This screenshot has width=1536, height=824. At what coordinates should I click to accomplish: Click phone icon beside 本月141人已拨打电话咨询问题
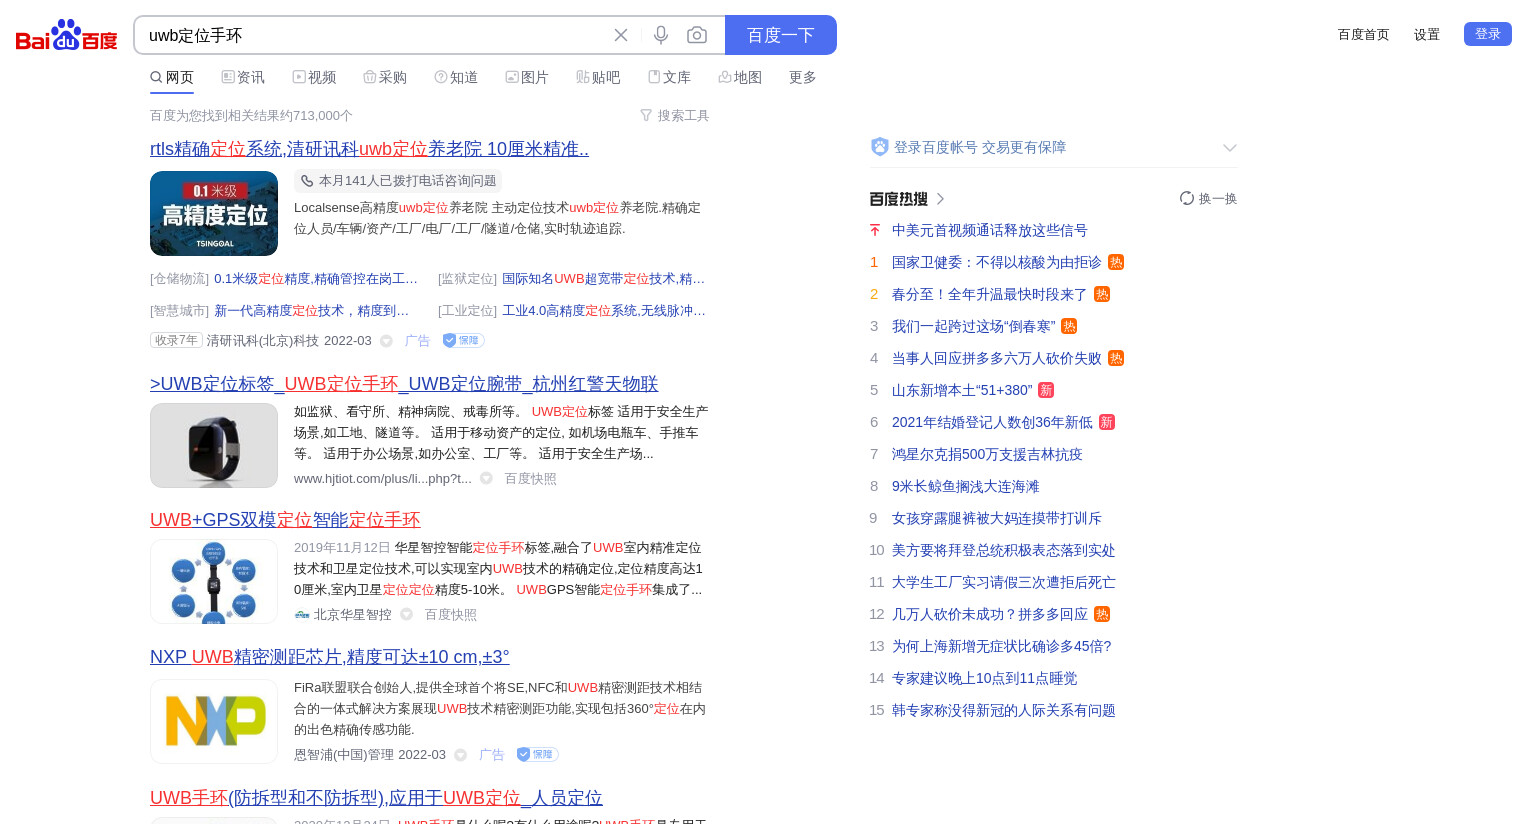point(307,181)
